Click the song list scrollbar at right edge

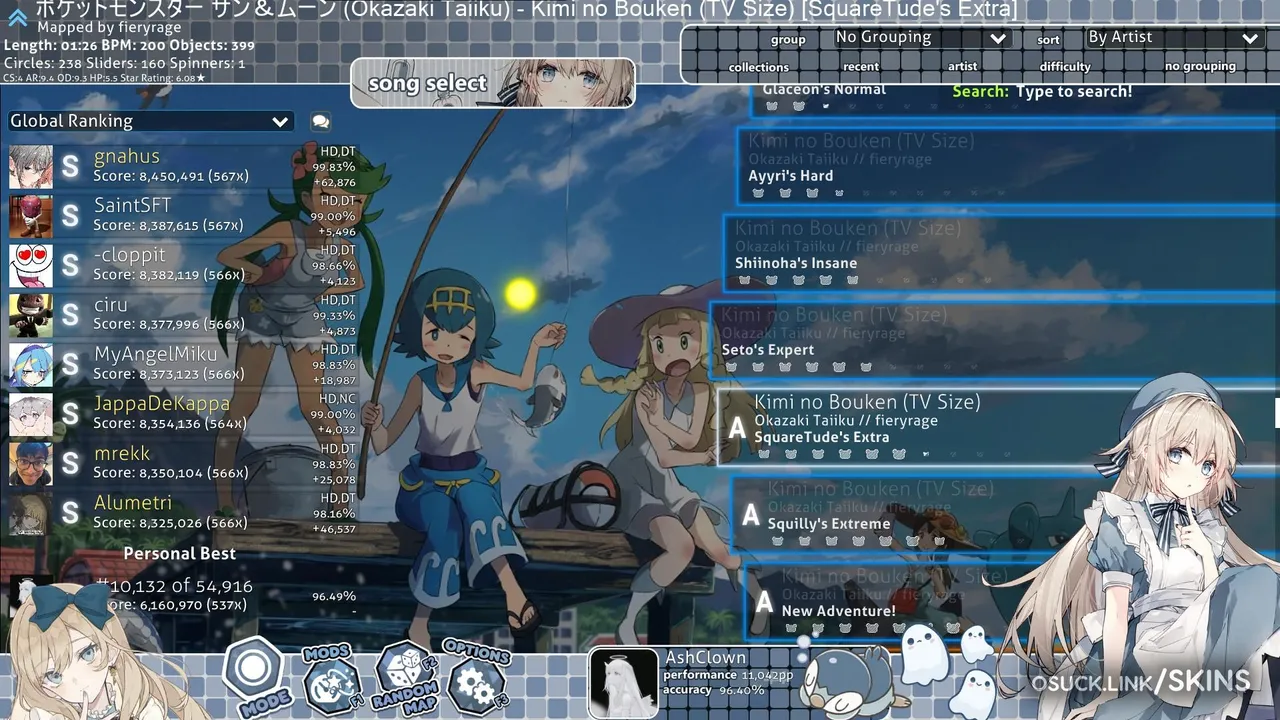pos(1277,412)
